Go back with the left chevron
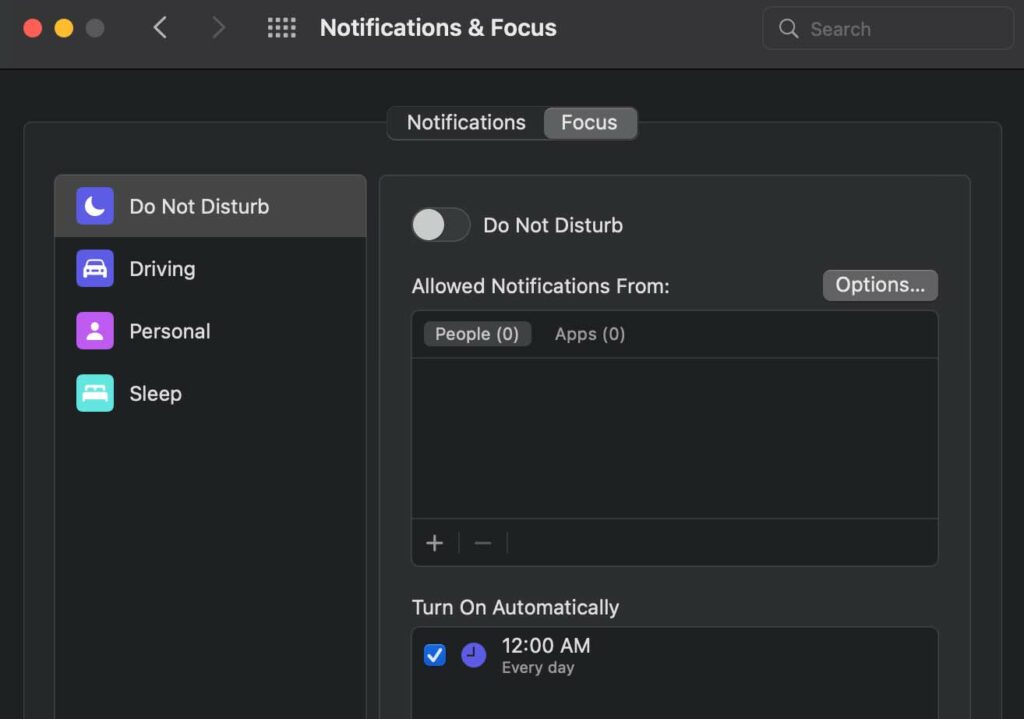Image resolution: width=1024 pixels, height=719 pixels. pos(160,28)
